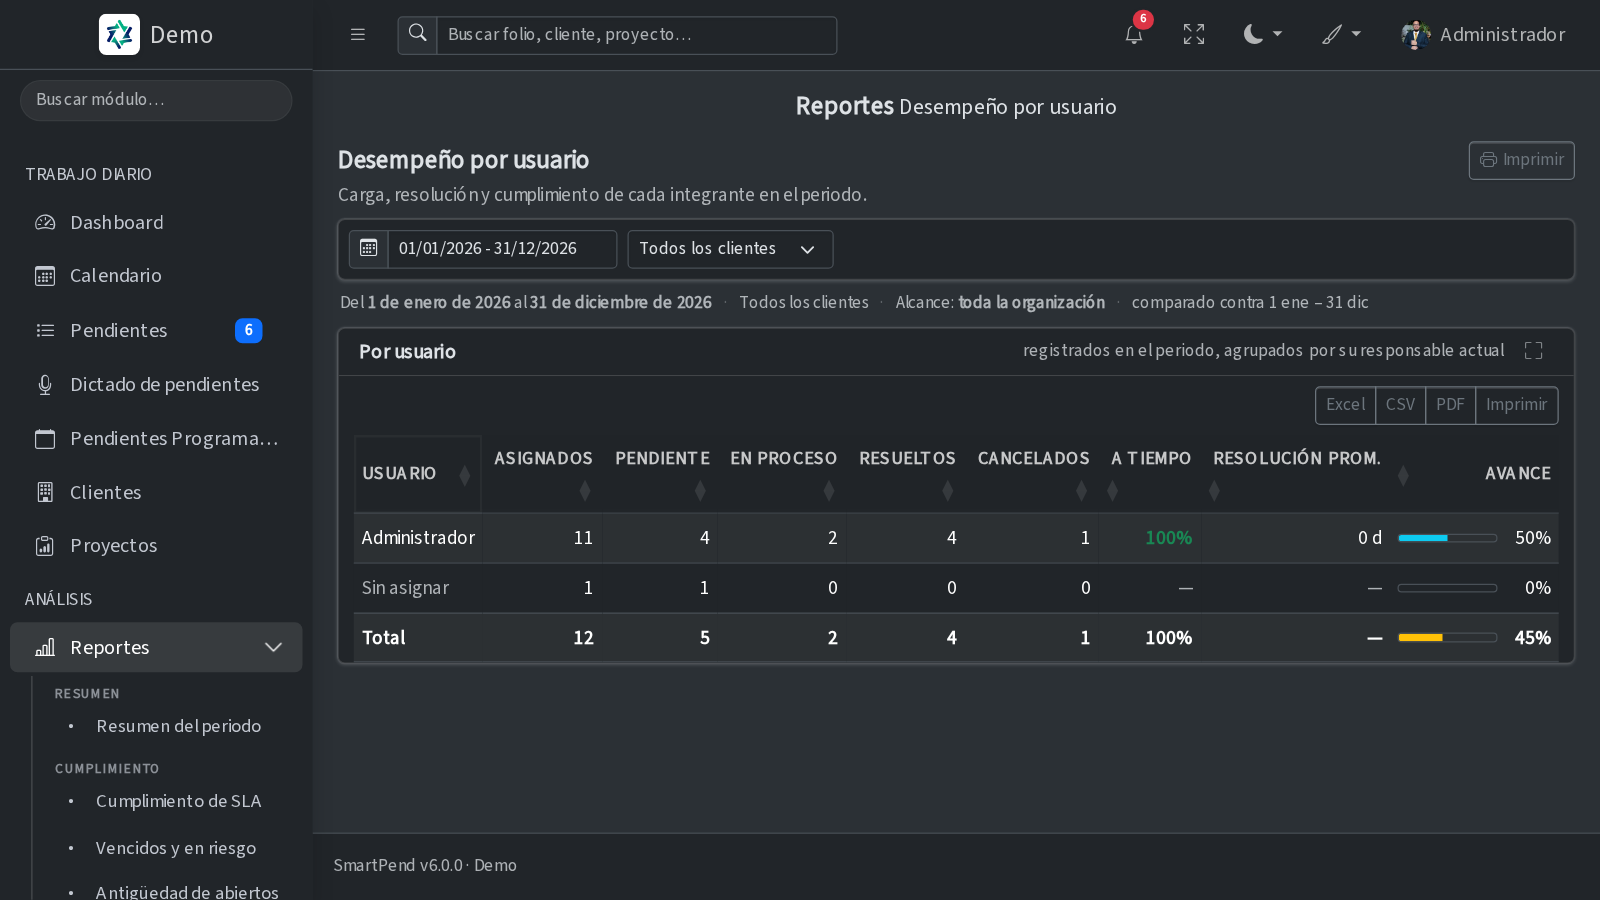Sort by the Asignados column
The width and height of the screenshot is (1600, 900).
pyautogui.click(x=543, y=474)
